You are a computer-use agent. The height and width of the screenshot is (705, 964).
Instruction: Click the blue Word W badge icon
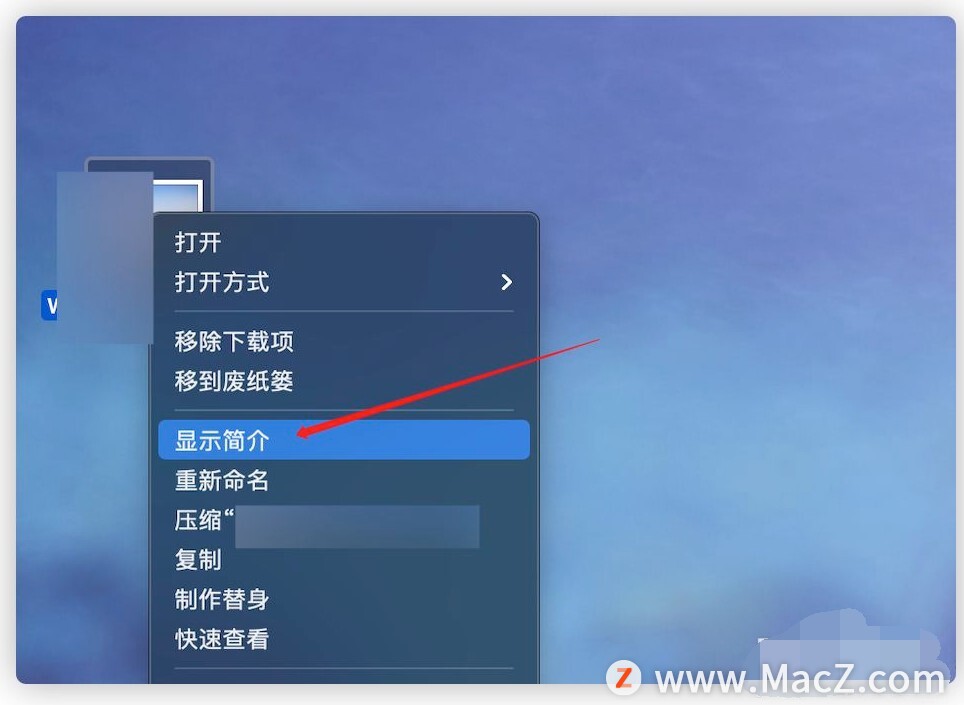49,305
